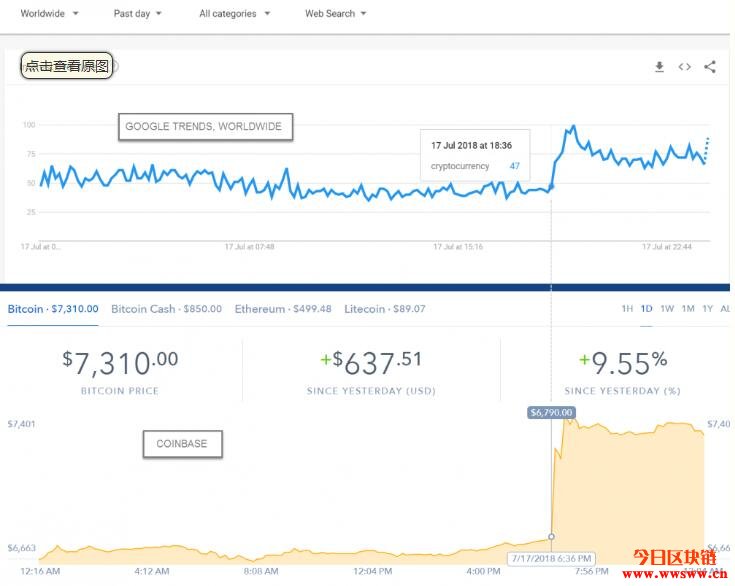Expand the All categories dropdown
Viewport: 735px width, 586px height.
(234, 14)
